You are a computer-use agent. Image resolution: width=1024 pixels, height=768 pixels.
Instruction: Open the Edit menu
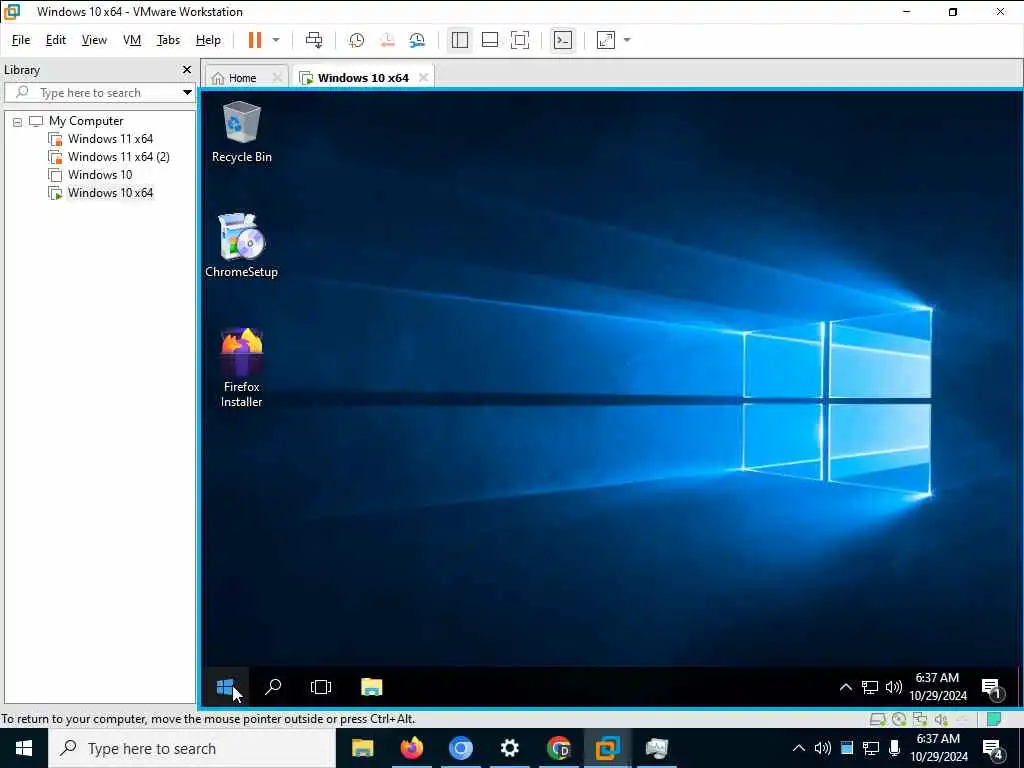point(56,40)
